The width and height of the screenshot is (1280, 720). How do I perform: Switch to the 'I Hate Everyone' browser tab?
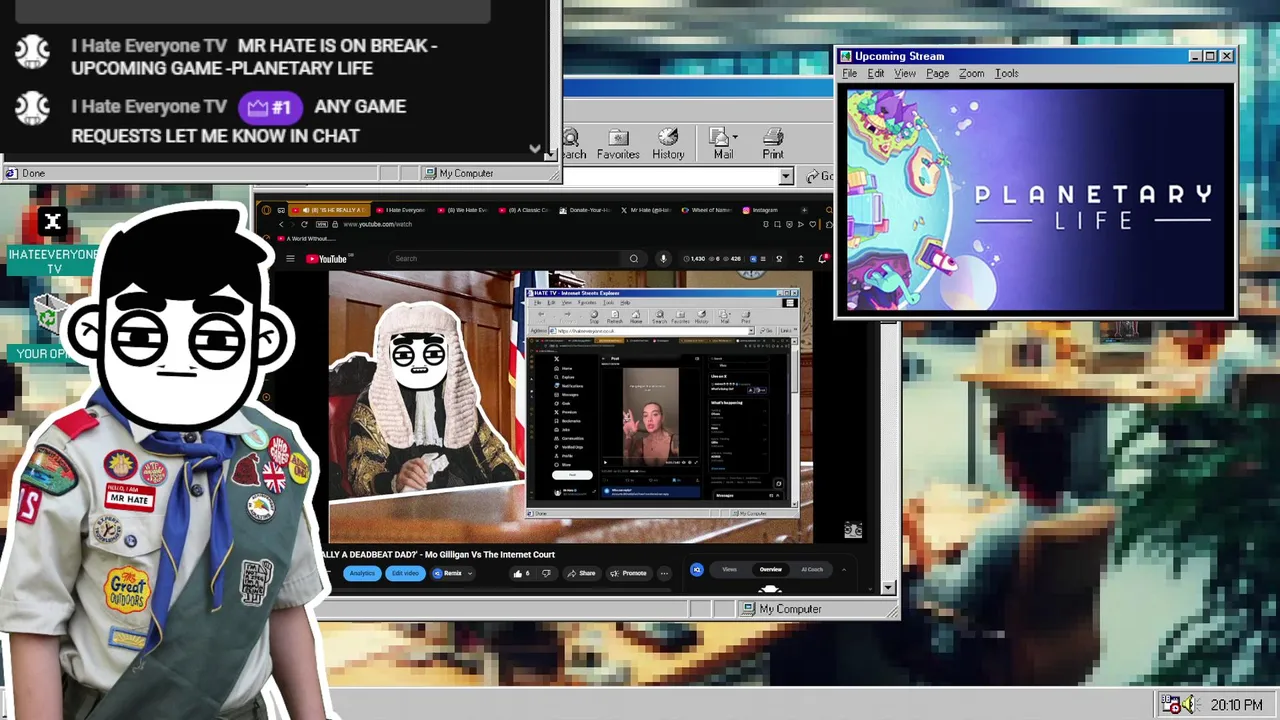coord(400,210)
